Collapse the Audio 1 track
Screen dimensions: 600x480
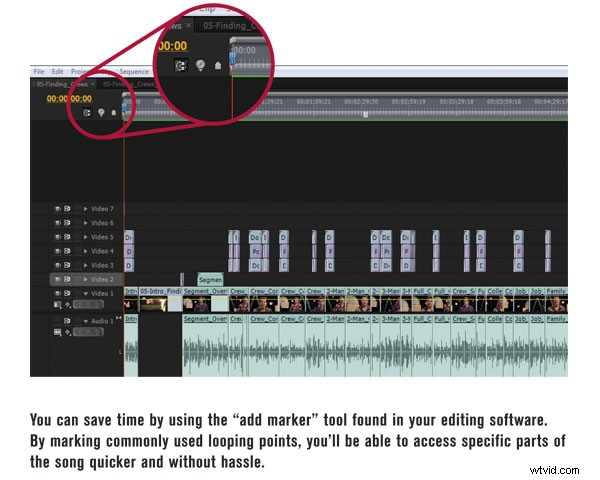(86, 321)
